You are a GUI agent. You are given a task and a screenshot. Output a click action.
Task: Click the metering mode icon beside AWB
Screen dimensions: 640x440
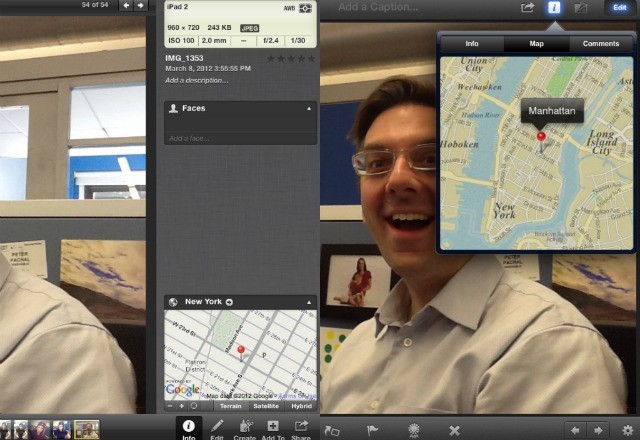pos(305,8)
